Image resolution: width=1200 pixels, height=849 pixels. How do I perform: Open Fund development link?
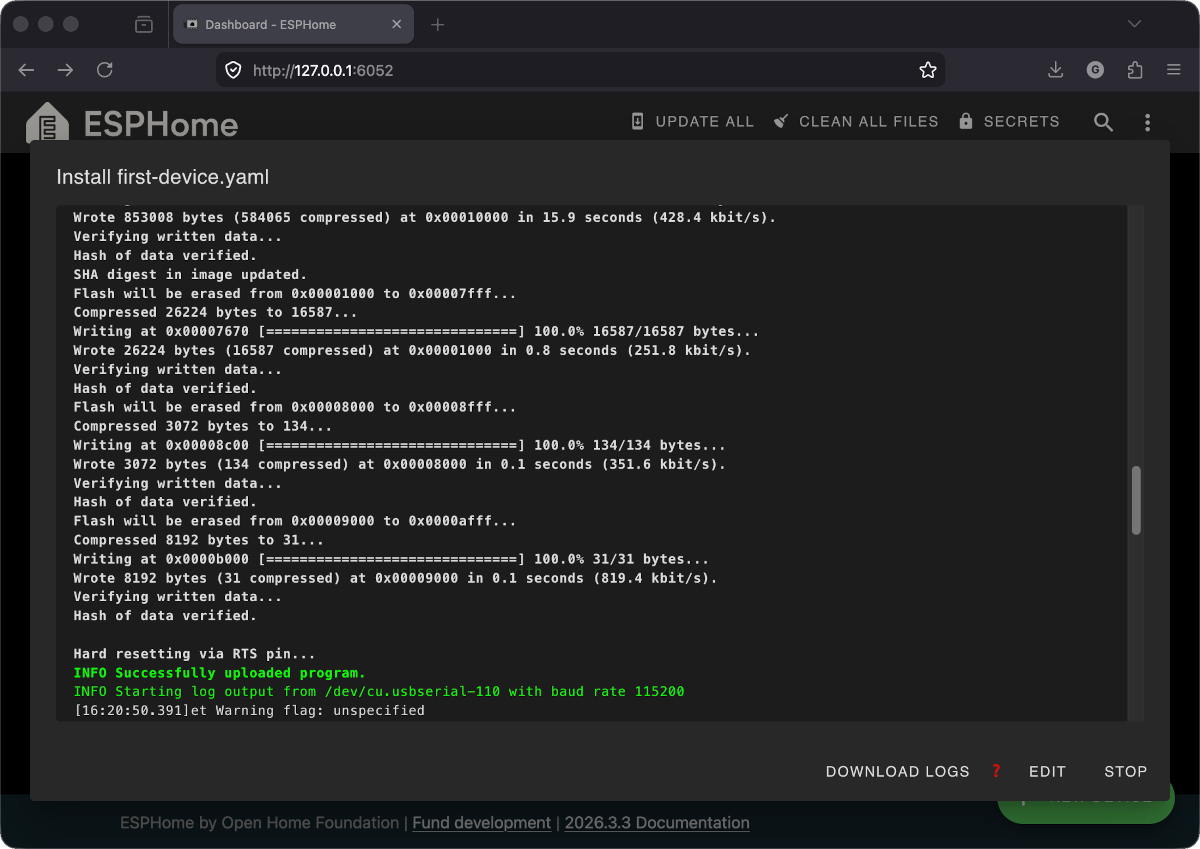click(x=482, y=823)
